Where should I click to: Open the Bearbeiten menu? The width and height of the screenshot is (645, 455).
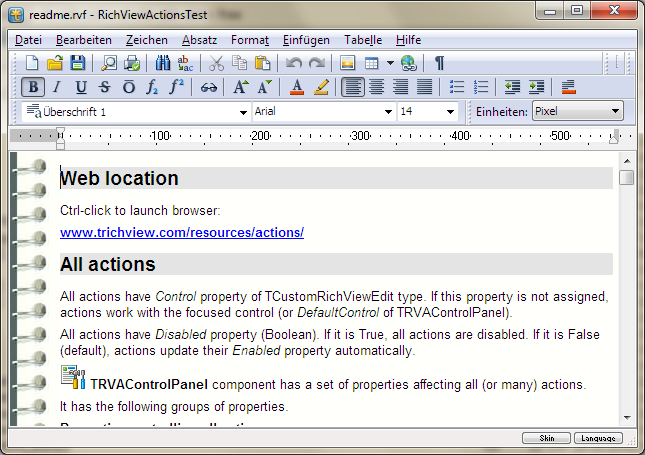click(x=84, y=40)
